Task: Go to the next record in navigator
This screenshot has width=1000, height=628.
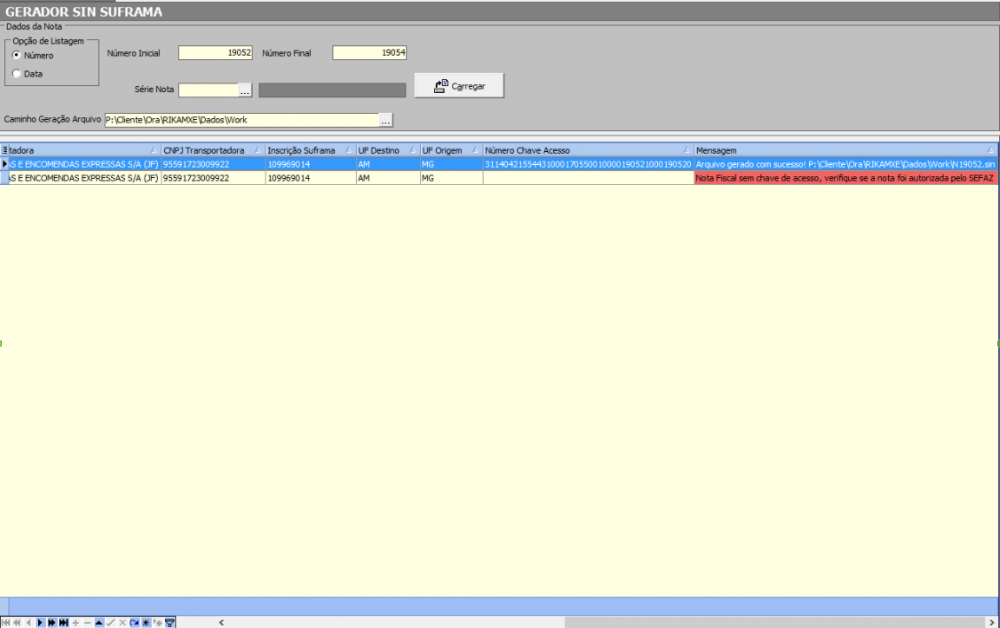Action: [x=40, y=622]
